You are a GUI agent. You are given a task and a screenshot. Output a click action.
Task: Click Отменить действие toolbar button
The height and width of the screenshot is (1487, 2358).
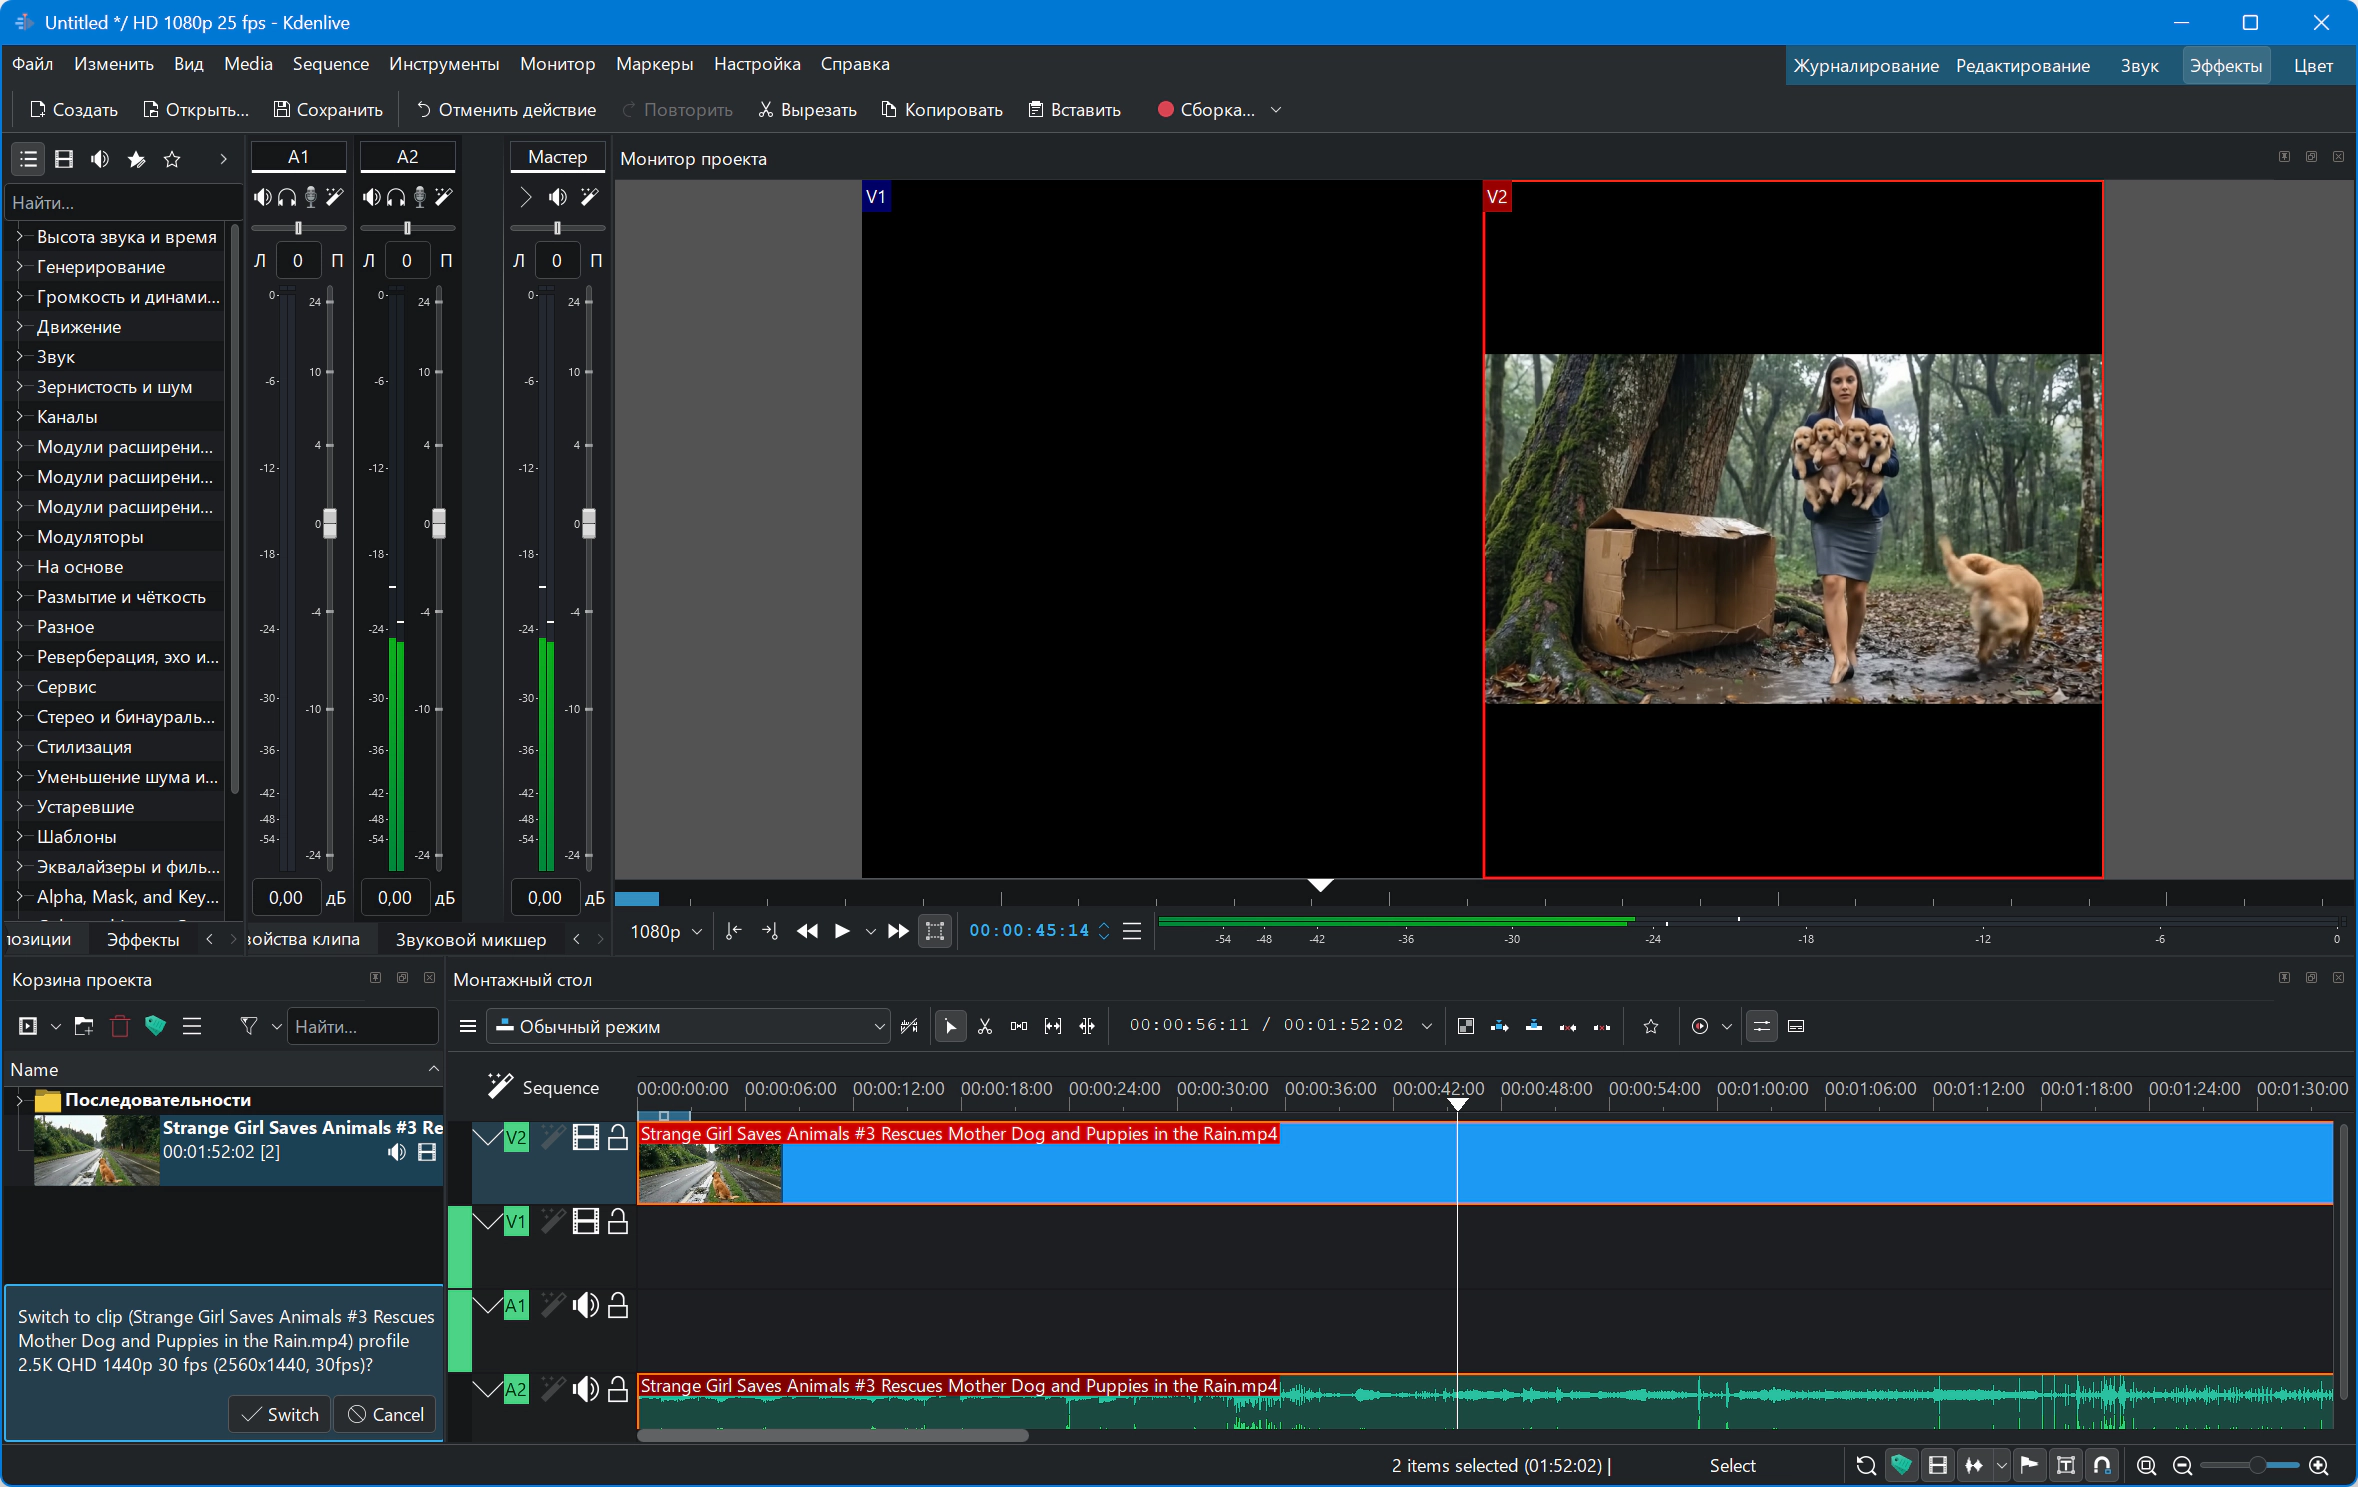coord(506,110)
